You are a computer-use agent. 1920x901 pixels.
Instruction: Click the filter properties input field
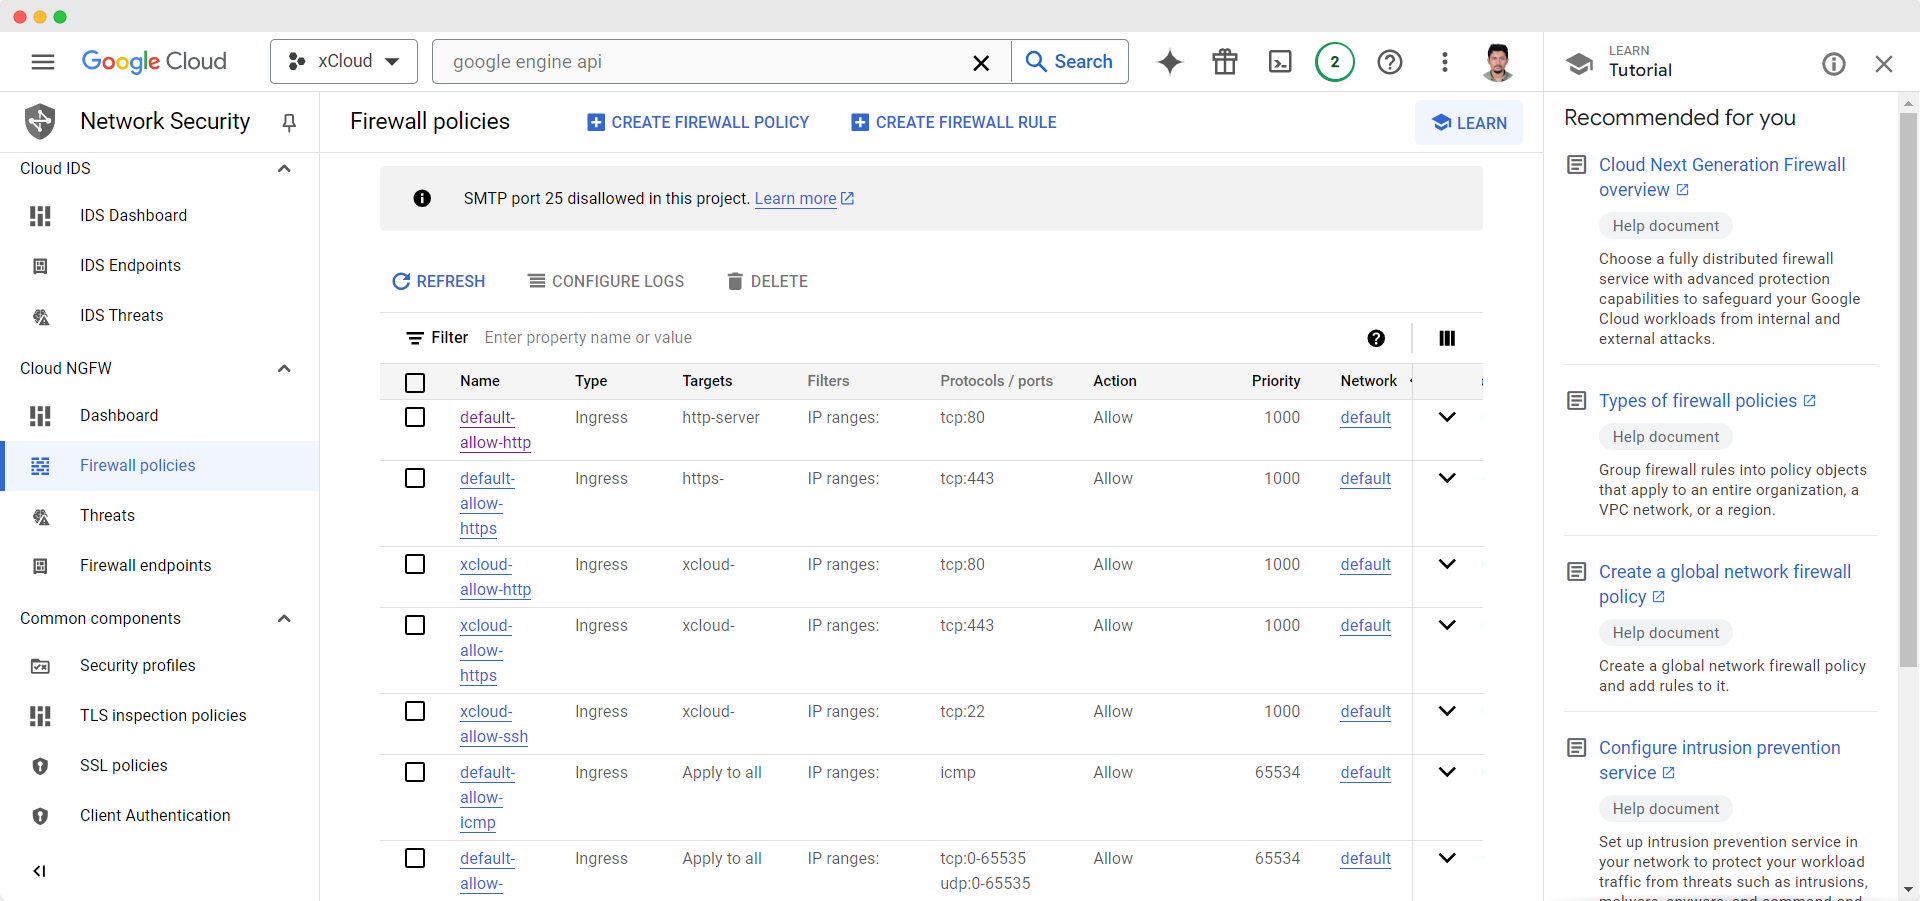click(x=700, y=337)
